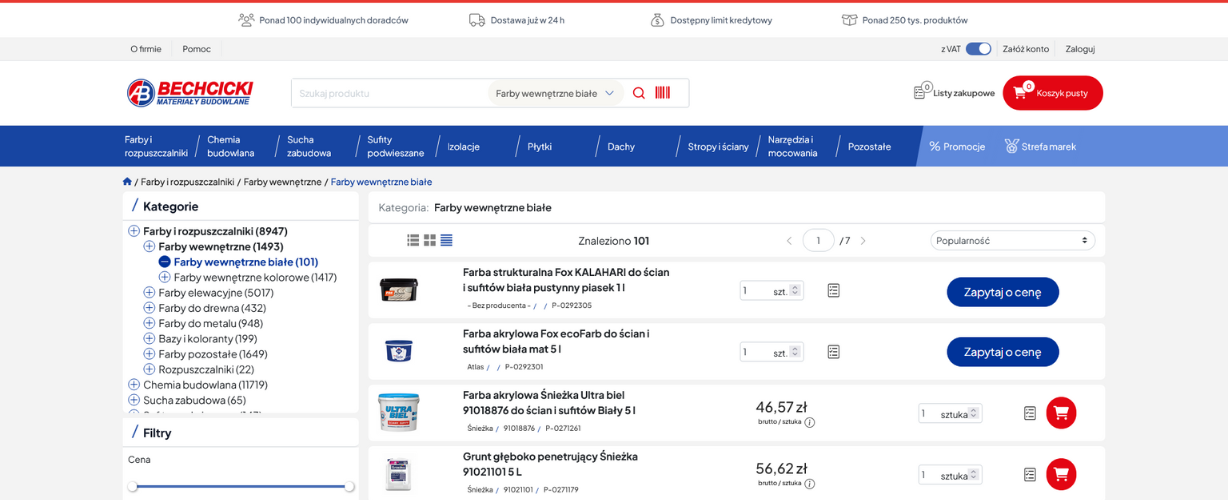Click the search magnifier icon
Viewport: 1228px width, 500px height.
coord(639,93)
